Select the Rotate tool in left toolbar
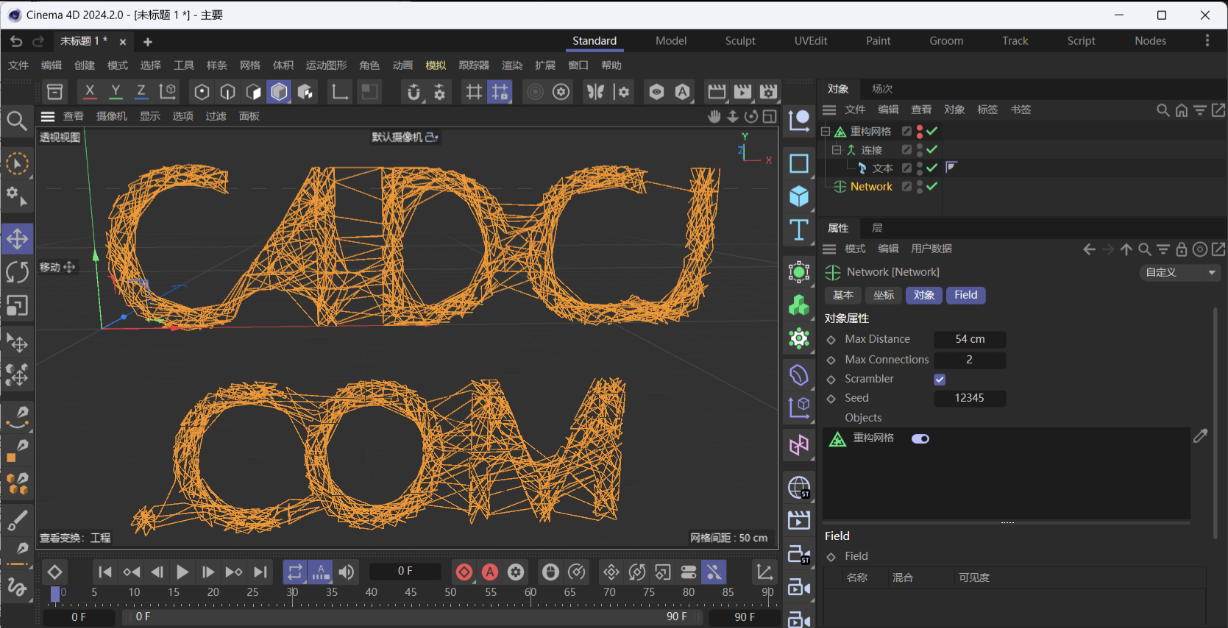1228x628 pixels. click(17, 272)
